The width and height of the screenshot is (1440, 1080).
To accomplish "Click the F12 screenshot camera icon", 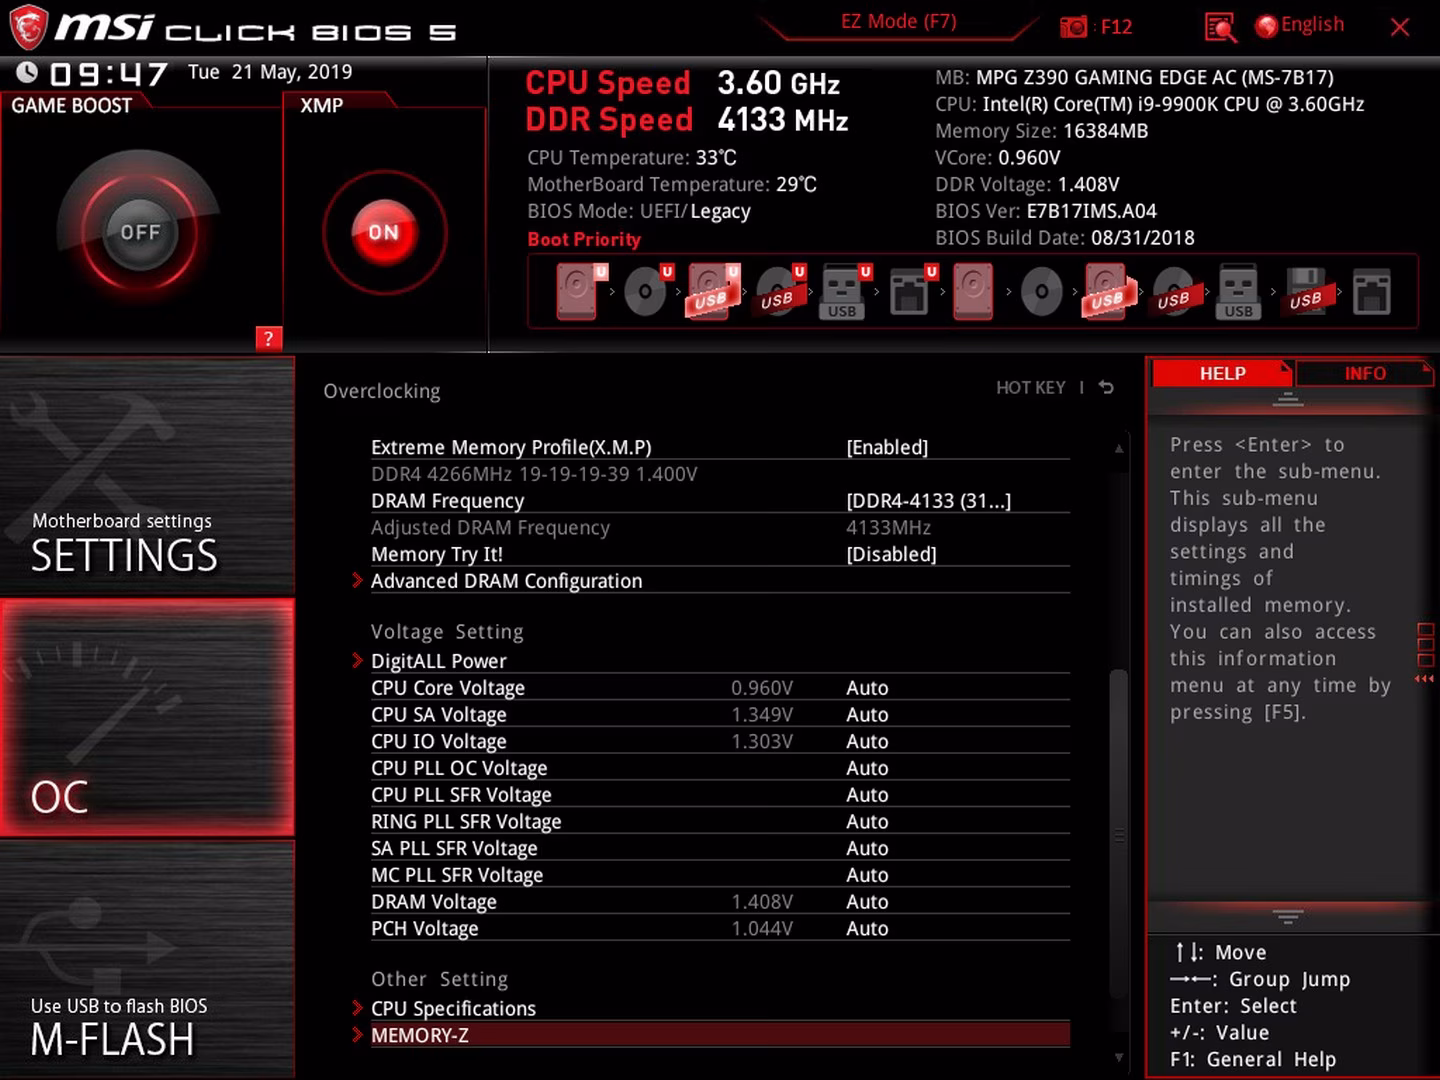I will coord(1073,27).
